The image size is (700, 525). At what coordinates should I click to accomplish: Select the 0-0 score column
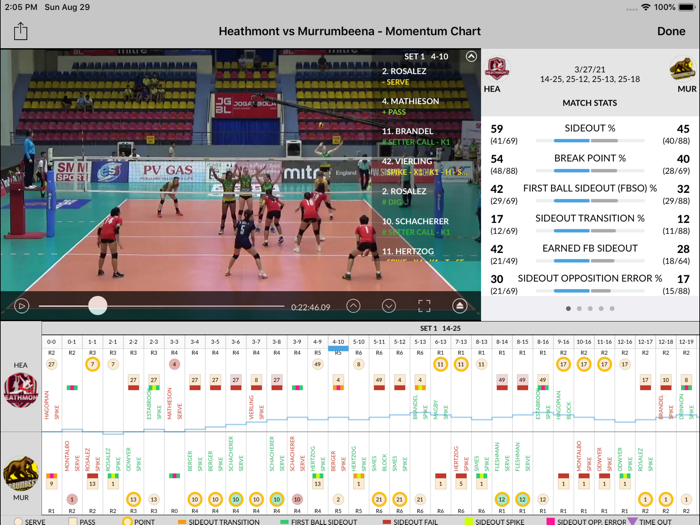51,342
